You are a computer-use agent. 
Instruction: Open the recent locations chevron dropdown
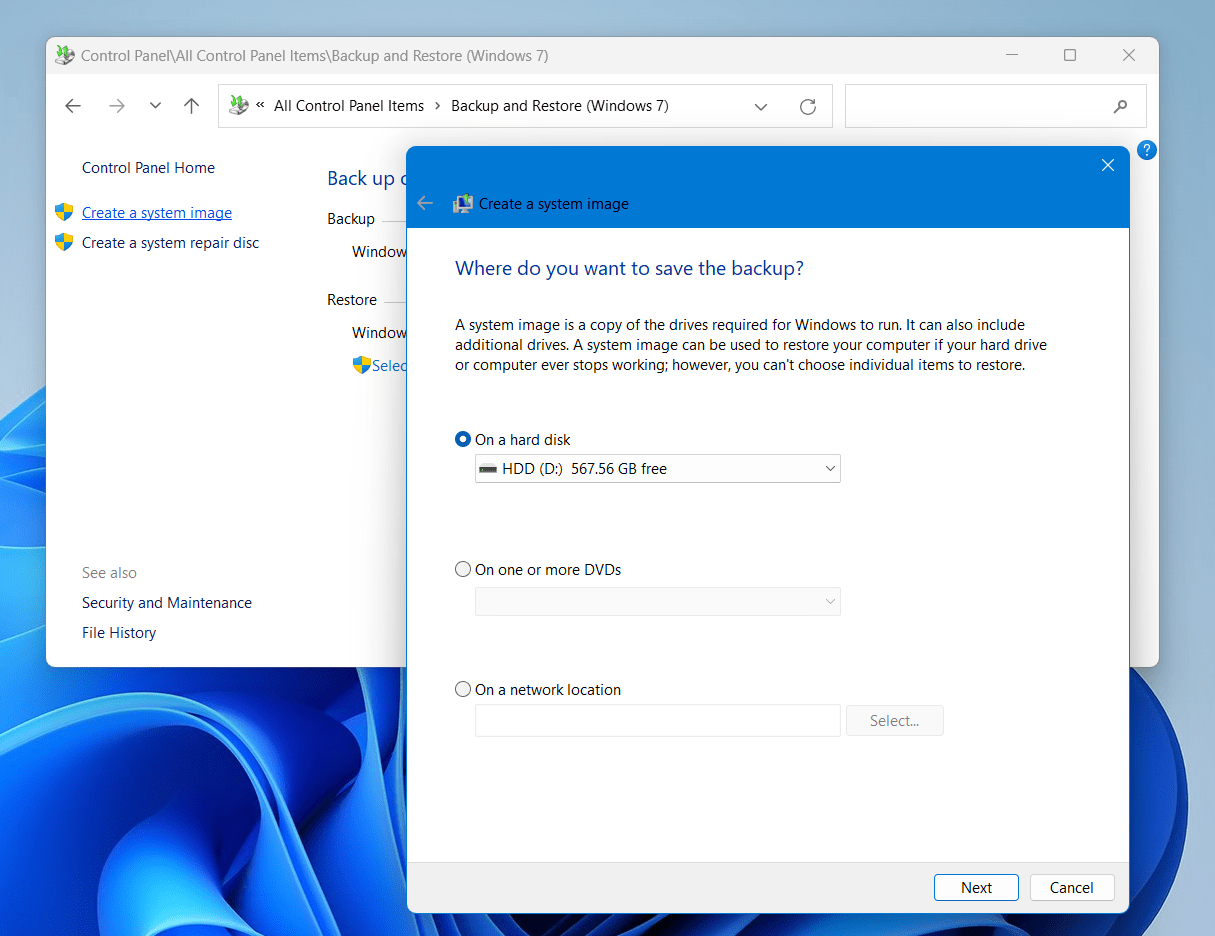155,106
